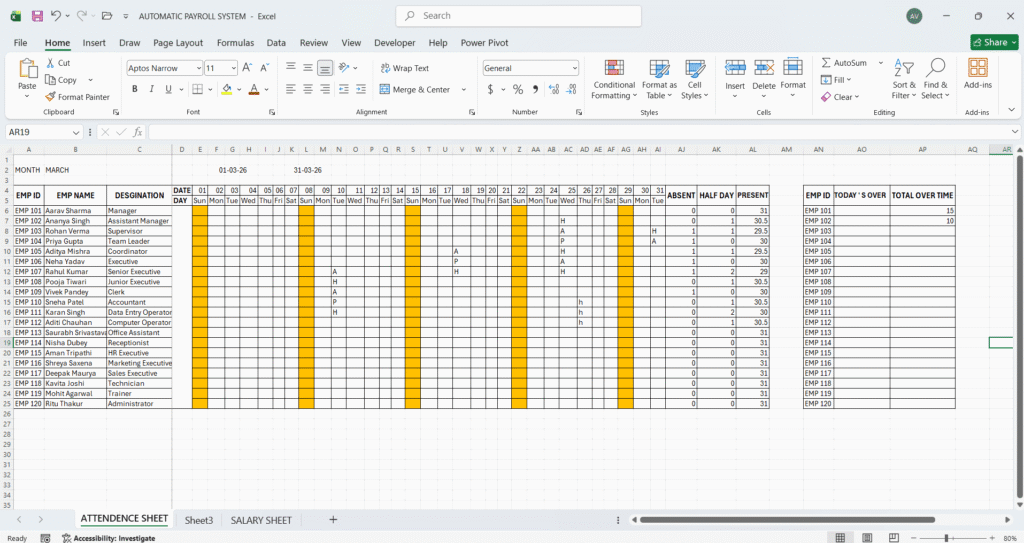Open the Power Pivot tab
Image resolution: width=1024 pixels, height=543 pixels.
pyautogui.click(x=485, y=42)
